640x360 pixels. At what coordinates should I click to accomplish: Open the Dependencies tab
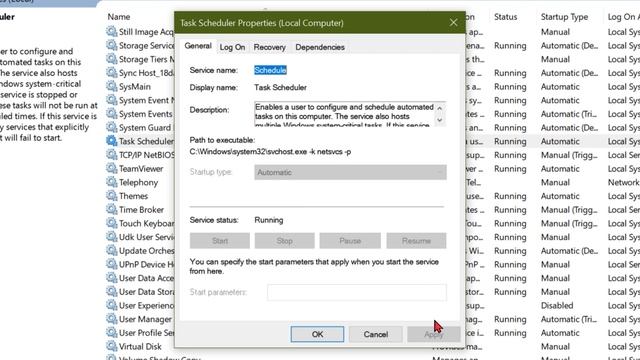click(320, 47)
